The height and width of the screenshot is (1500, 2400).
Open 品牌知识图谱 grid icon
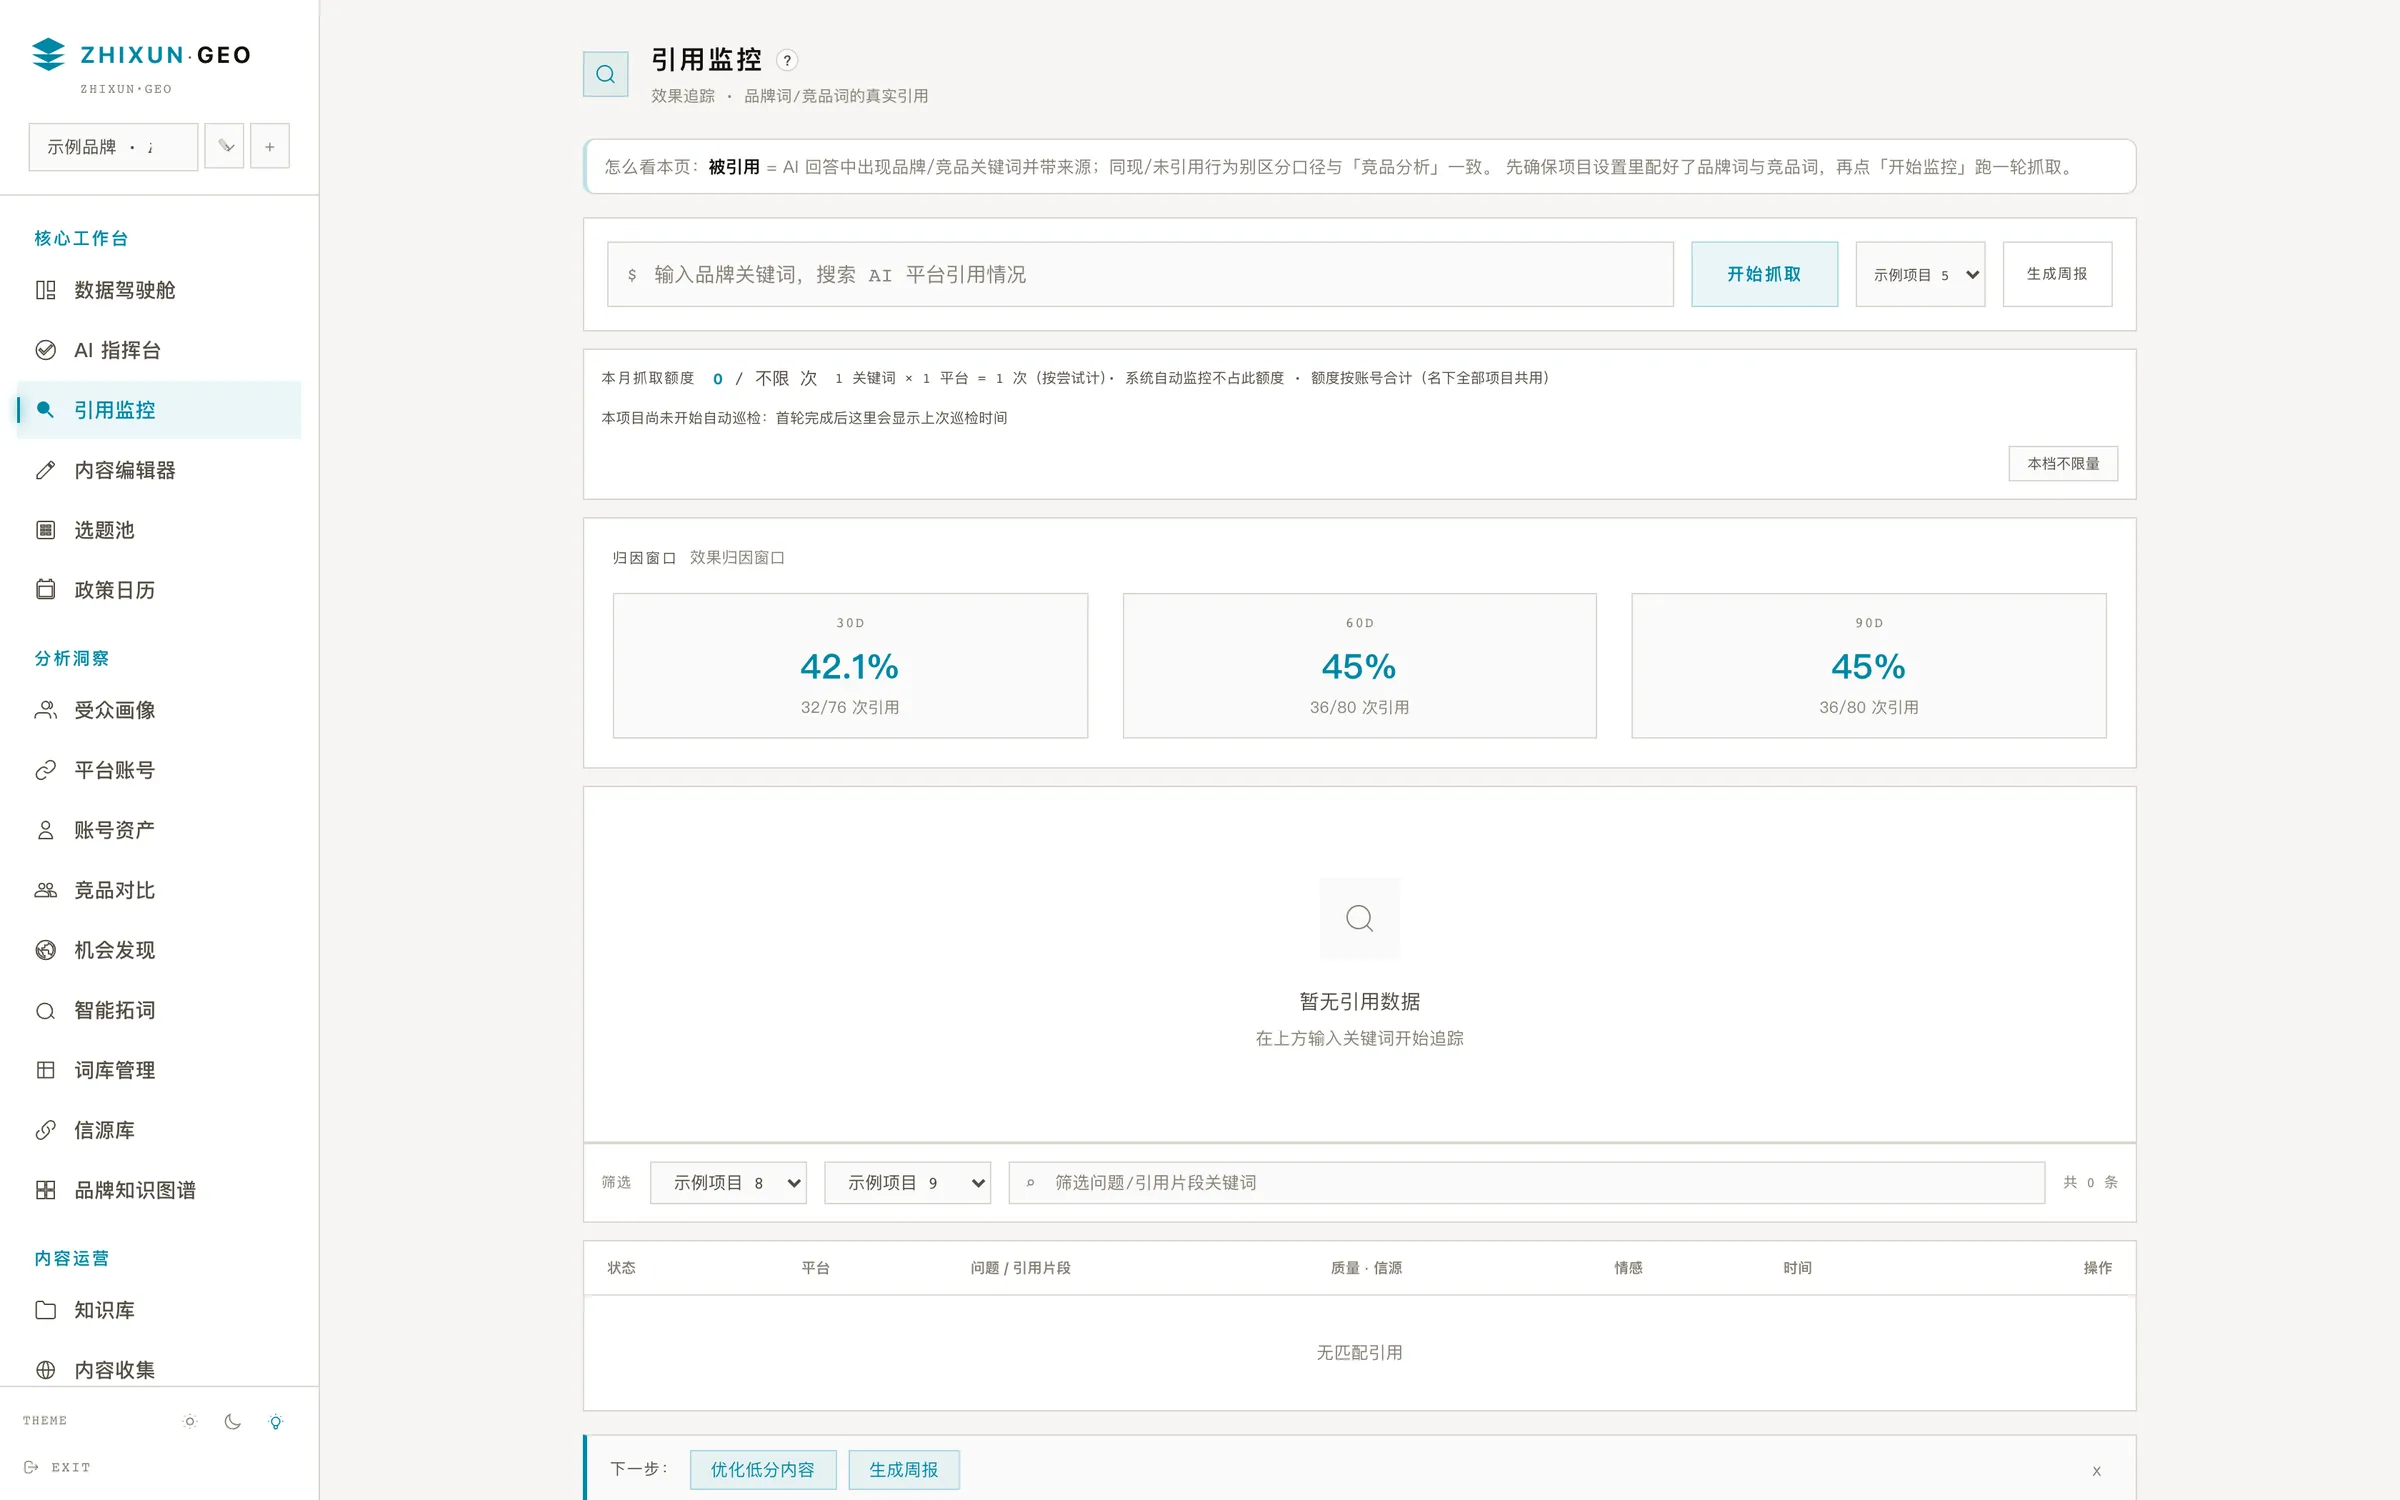click(x=45, y=1190)
